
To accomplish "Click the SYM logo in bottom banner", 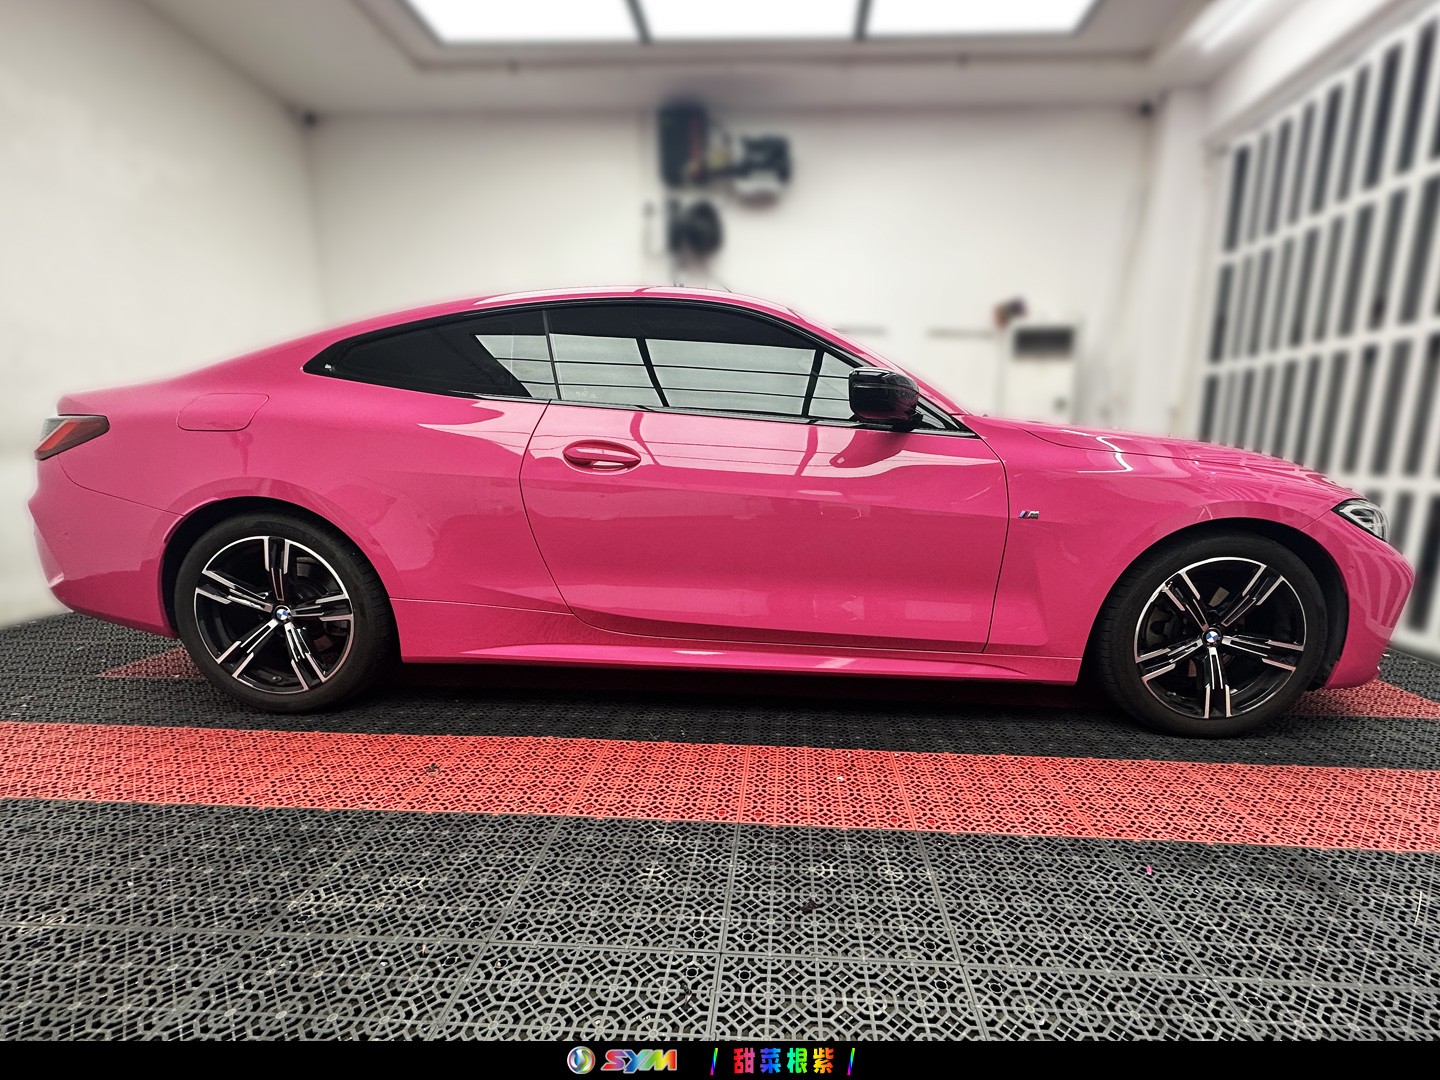I will coord(622,1059).
